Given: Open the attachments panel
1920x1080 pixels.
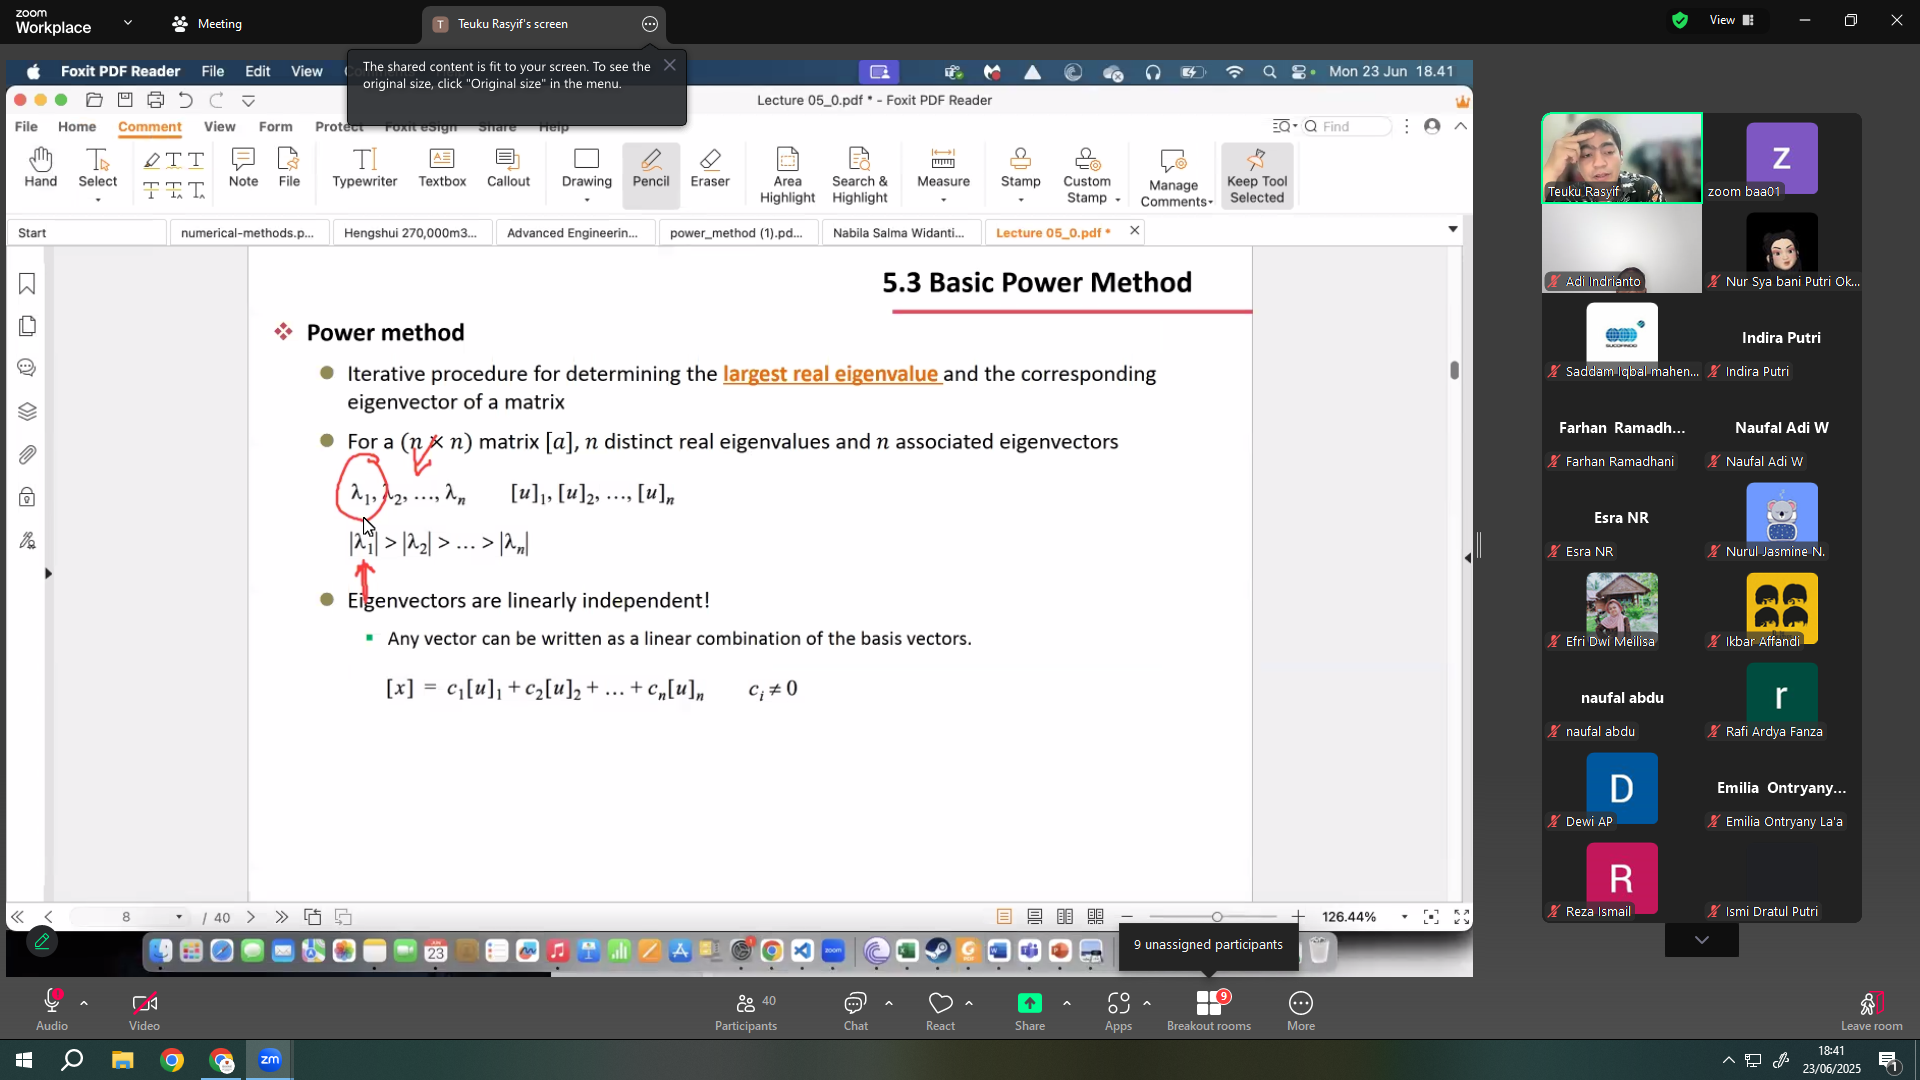Looking at the screenshot, I should coord(27,455).
